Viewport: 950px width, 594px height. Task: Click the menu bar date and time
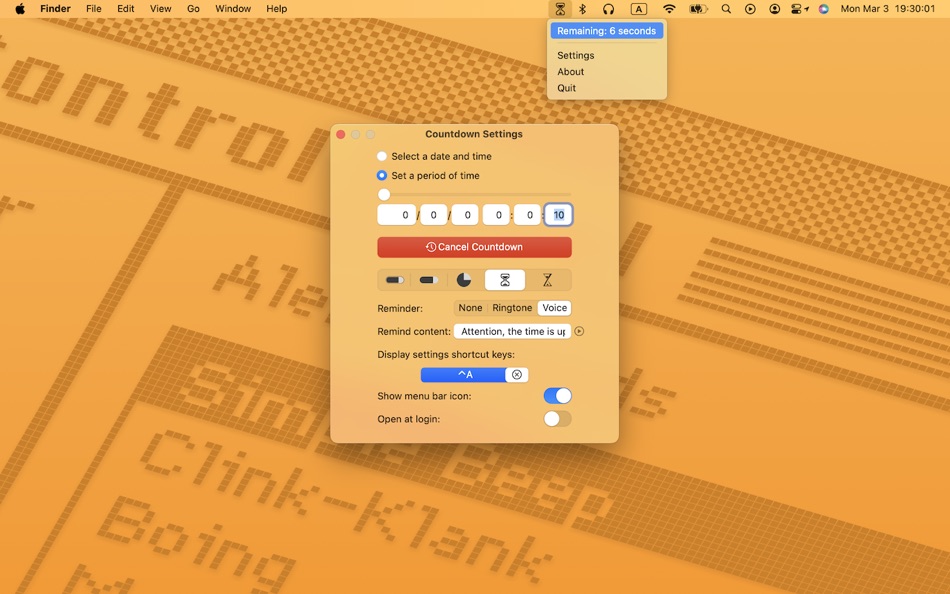click(888, 8)
